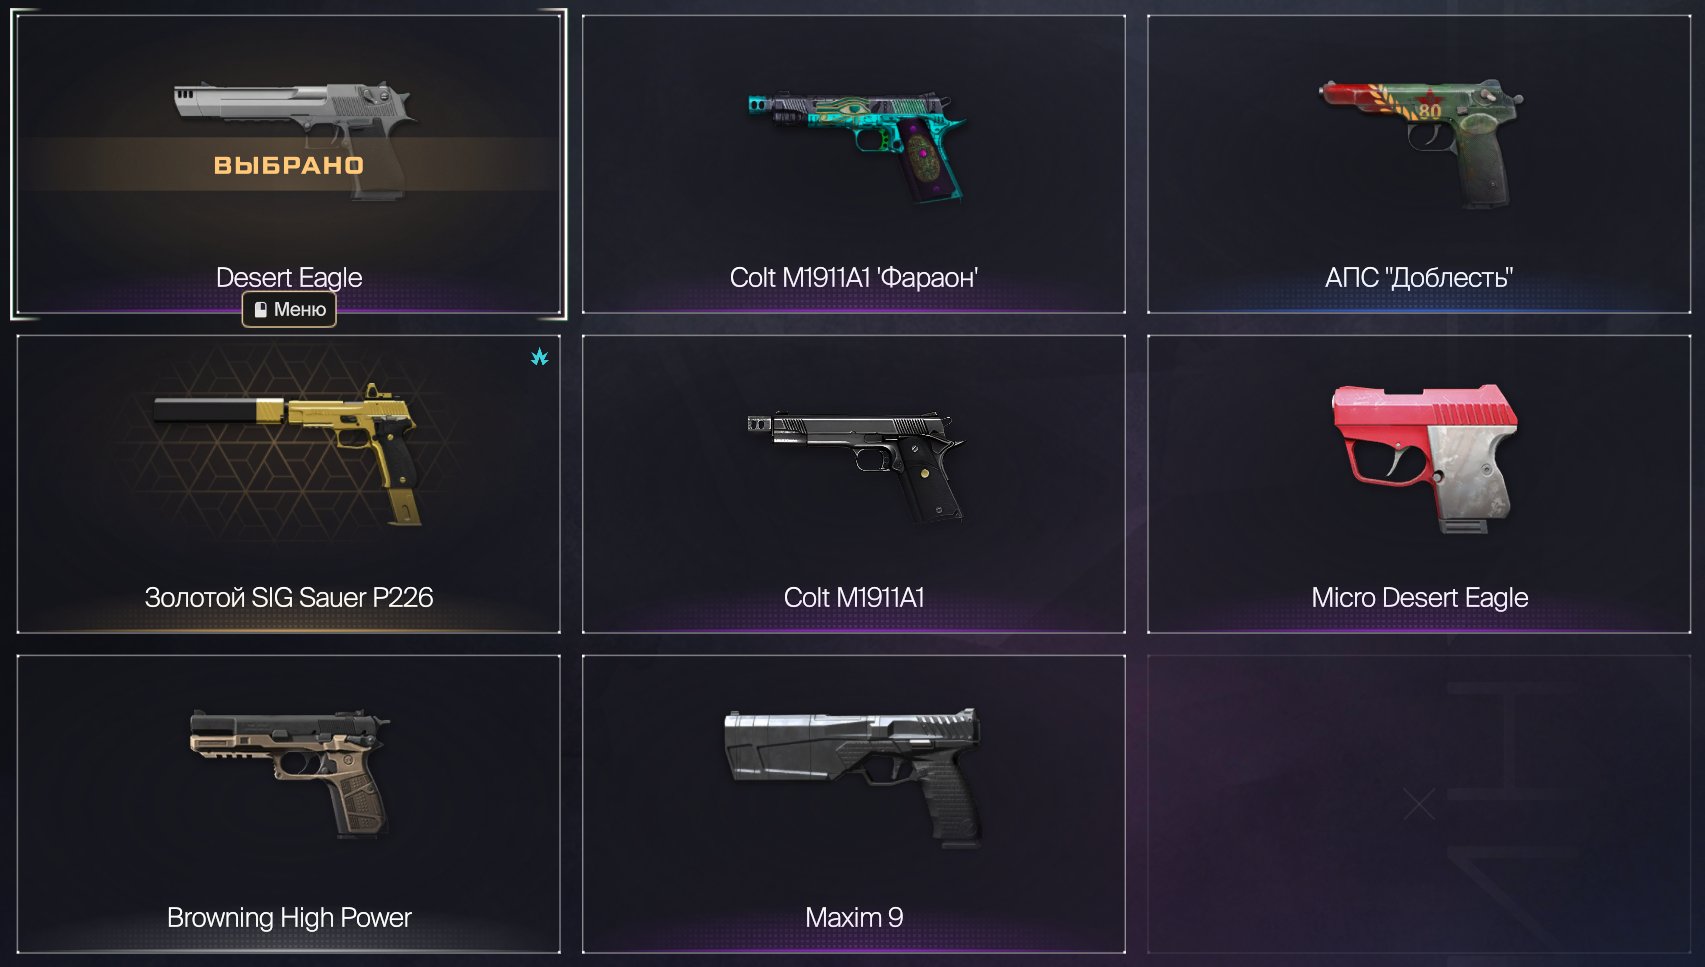Click the tan Browning High Power pistol image

[290, 774]
